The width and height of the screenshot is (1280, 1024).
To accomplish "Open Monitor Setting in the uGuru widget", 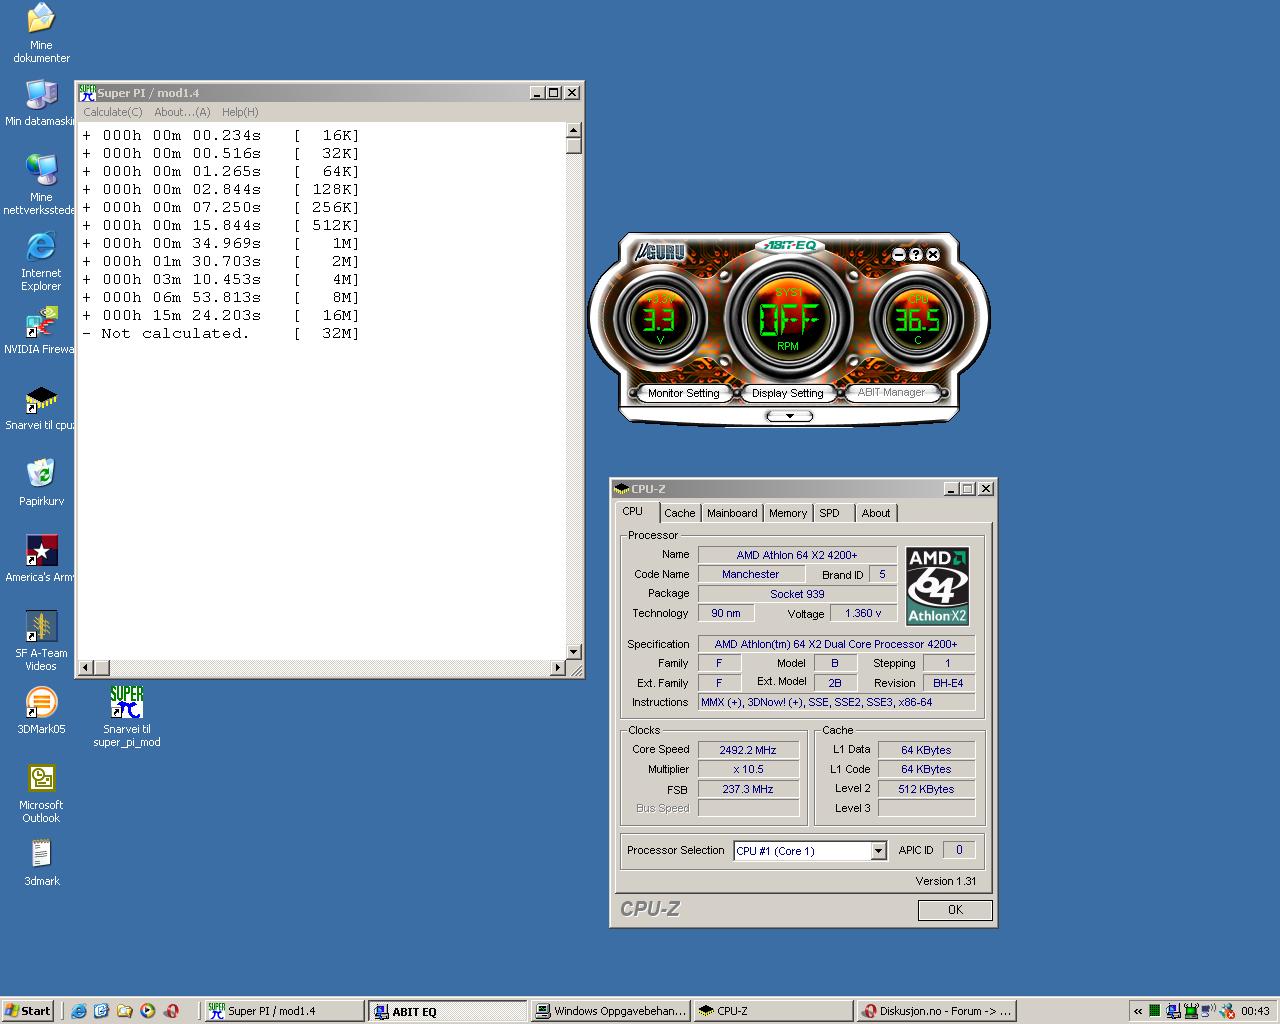I will (684, 393).
